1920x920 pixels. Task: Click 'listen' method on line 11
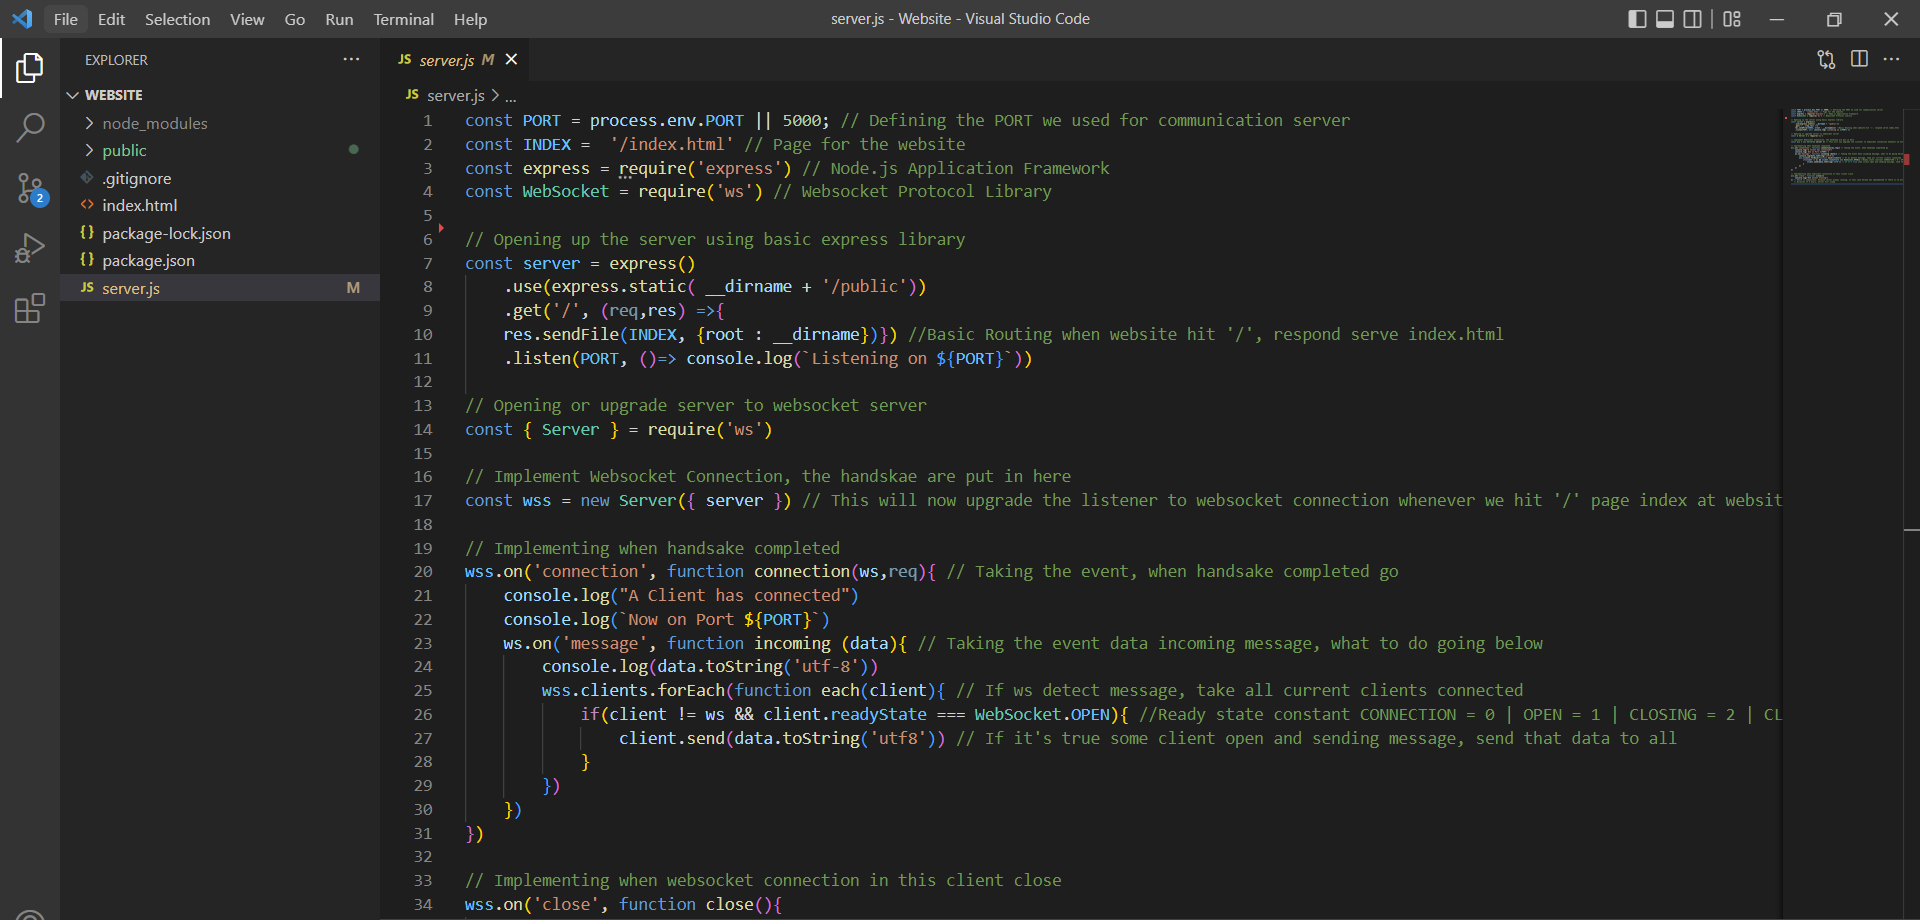tap(542, 358)
